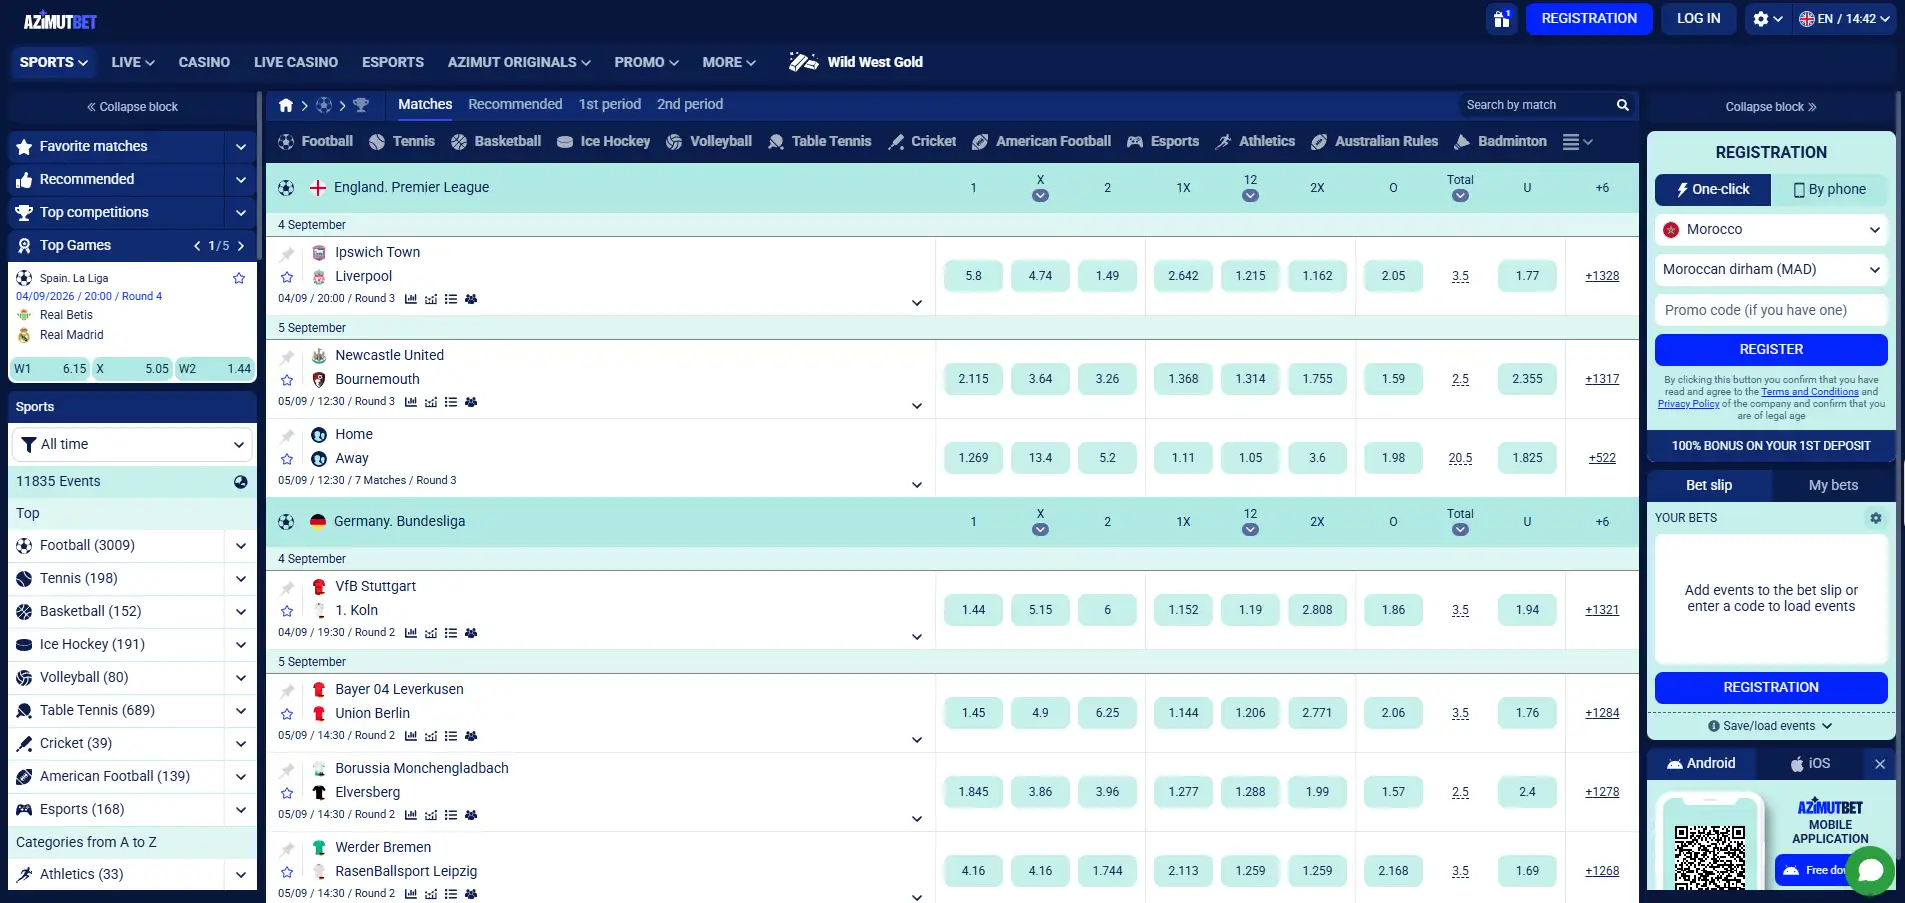Open the Sports dropdown in main navigation
The image size is (1905, 903).
pyautogui.click(x=54, y=62)
